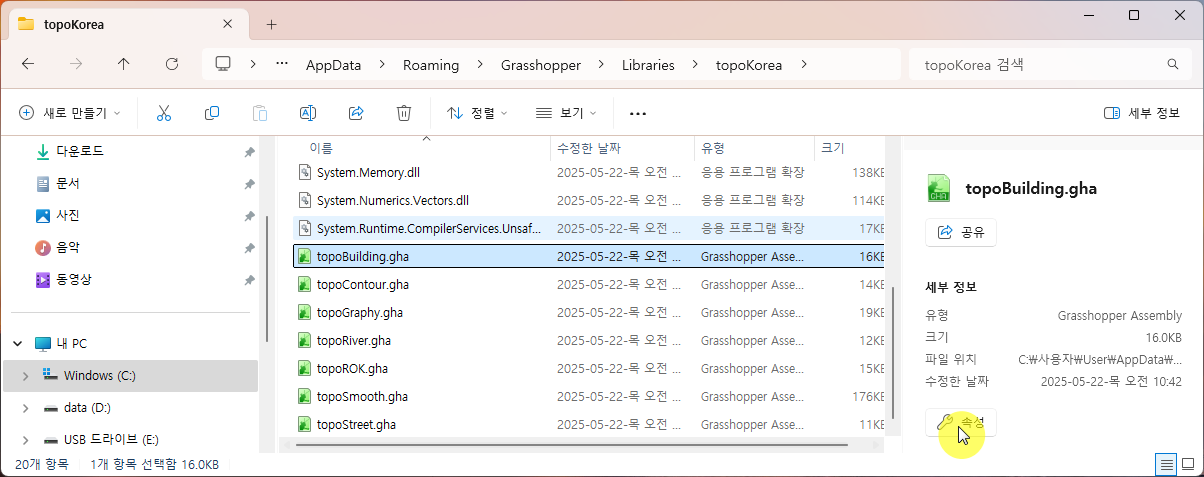The image size is (1204, 477).
Task: Go up one folder level
Action: pyautogui.click(x=124, y=64)
